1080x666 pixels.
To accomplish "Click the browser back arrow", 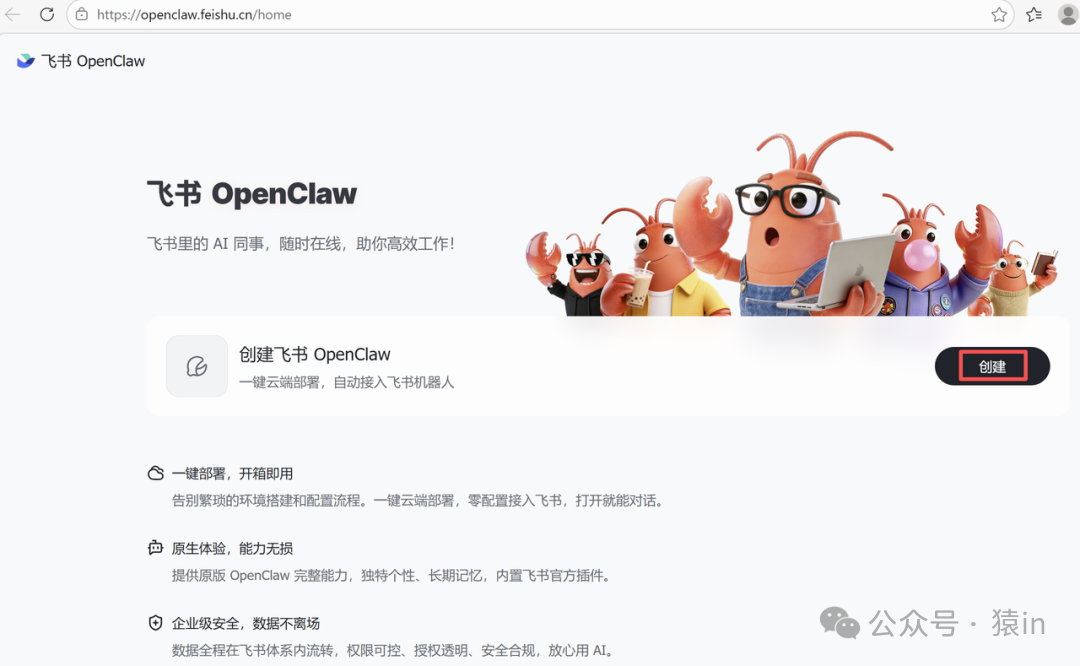I will pos(12,14).
